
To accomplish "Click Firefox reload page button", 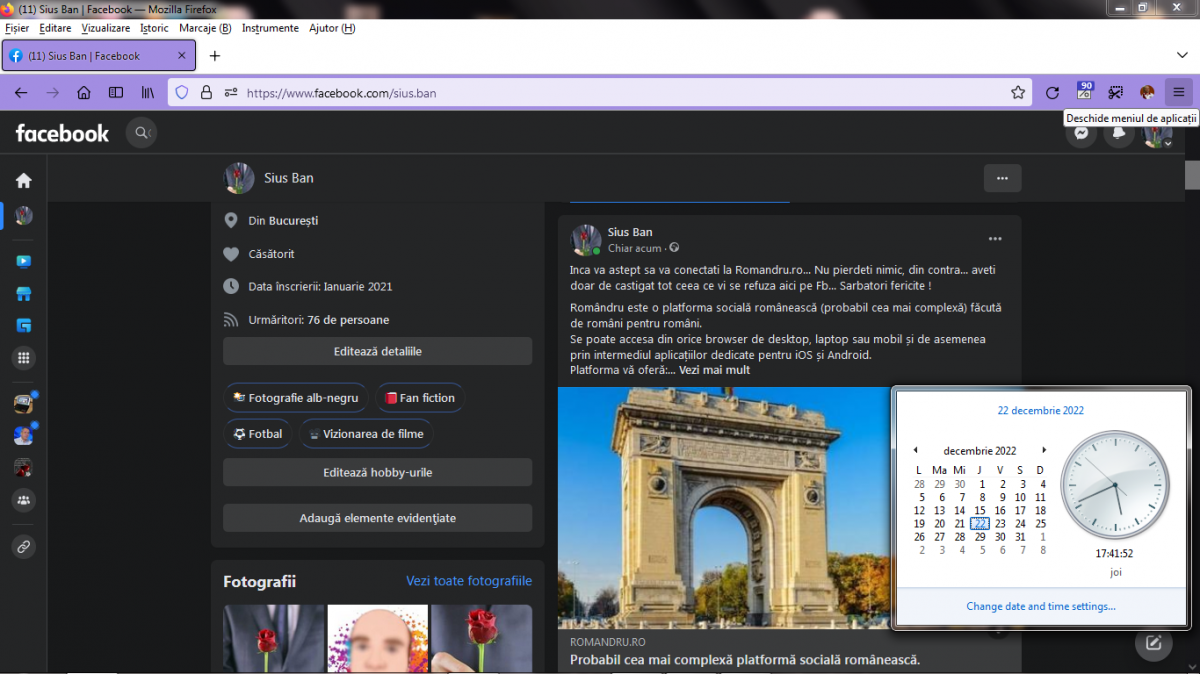I will [1052, 93].
